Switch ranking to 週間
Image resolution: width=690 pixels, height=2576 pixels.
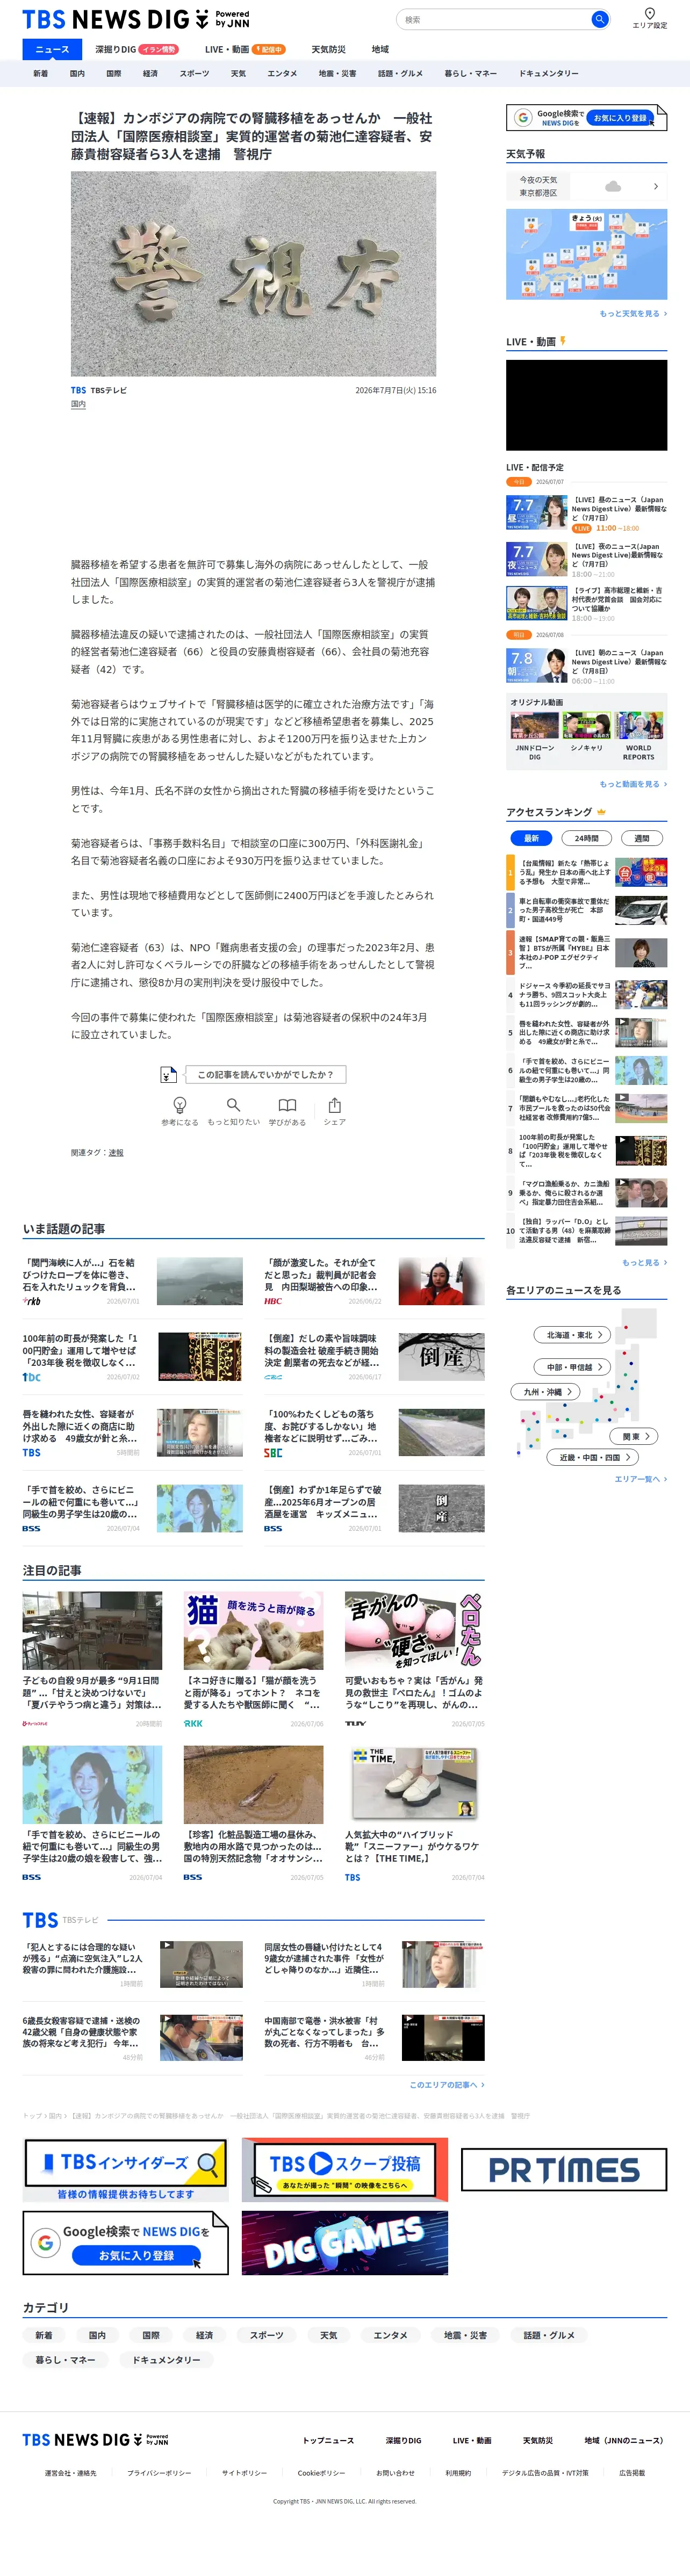pos(642,838)
